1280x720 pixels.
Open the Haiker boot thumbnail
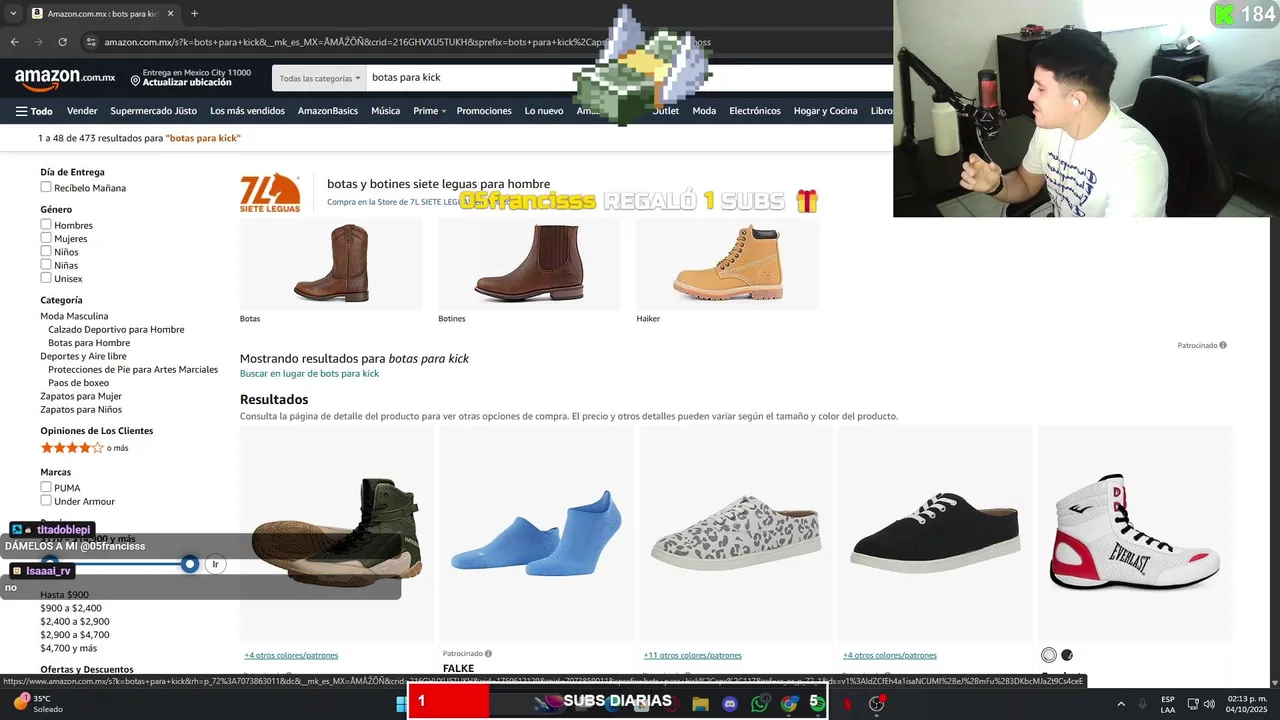coord(727,264)
